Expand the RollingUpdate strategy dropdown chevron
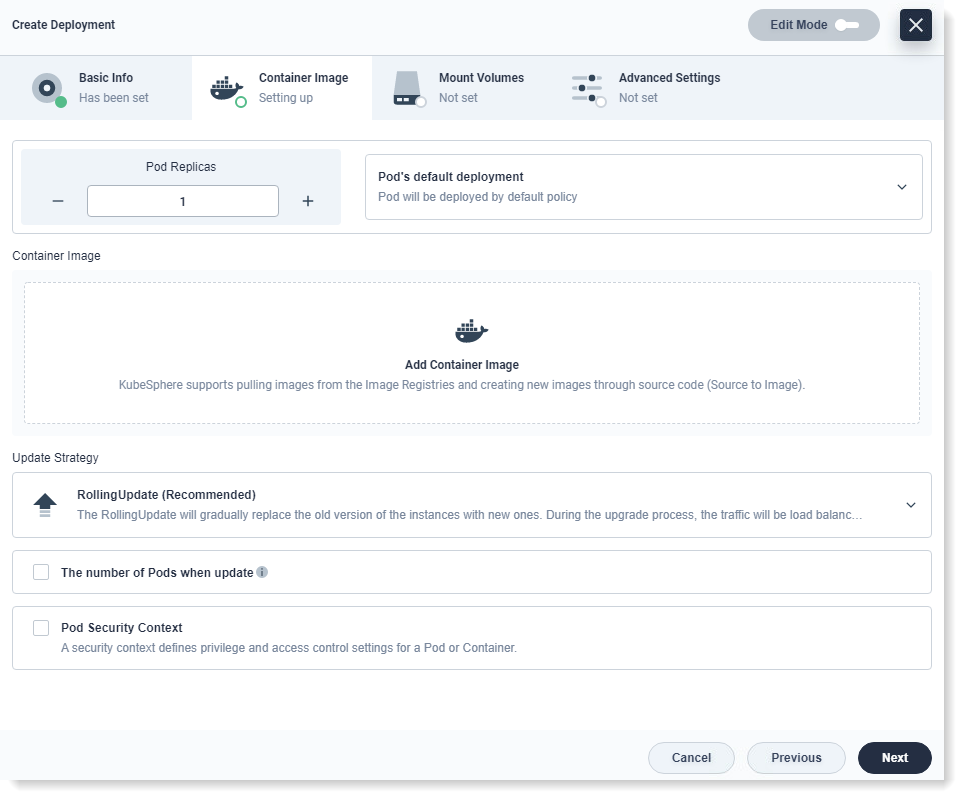This screenshot has height=800, width=964. pyautogui.click(x=912, y=506)
